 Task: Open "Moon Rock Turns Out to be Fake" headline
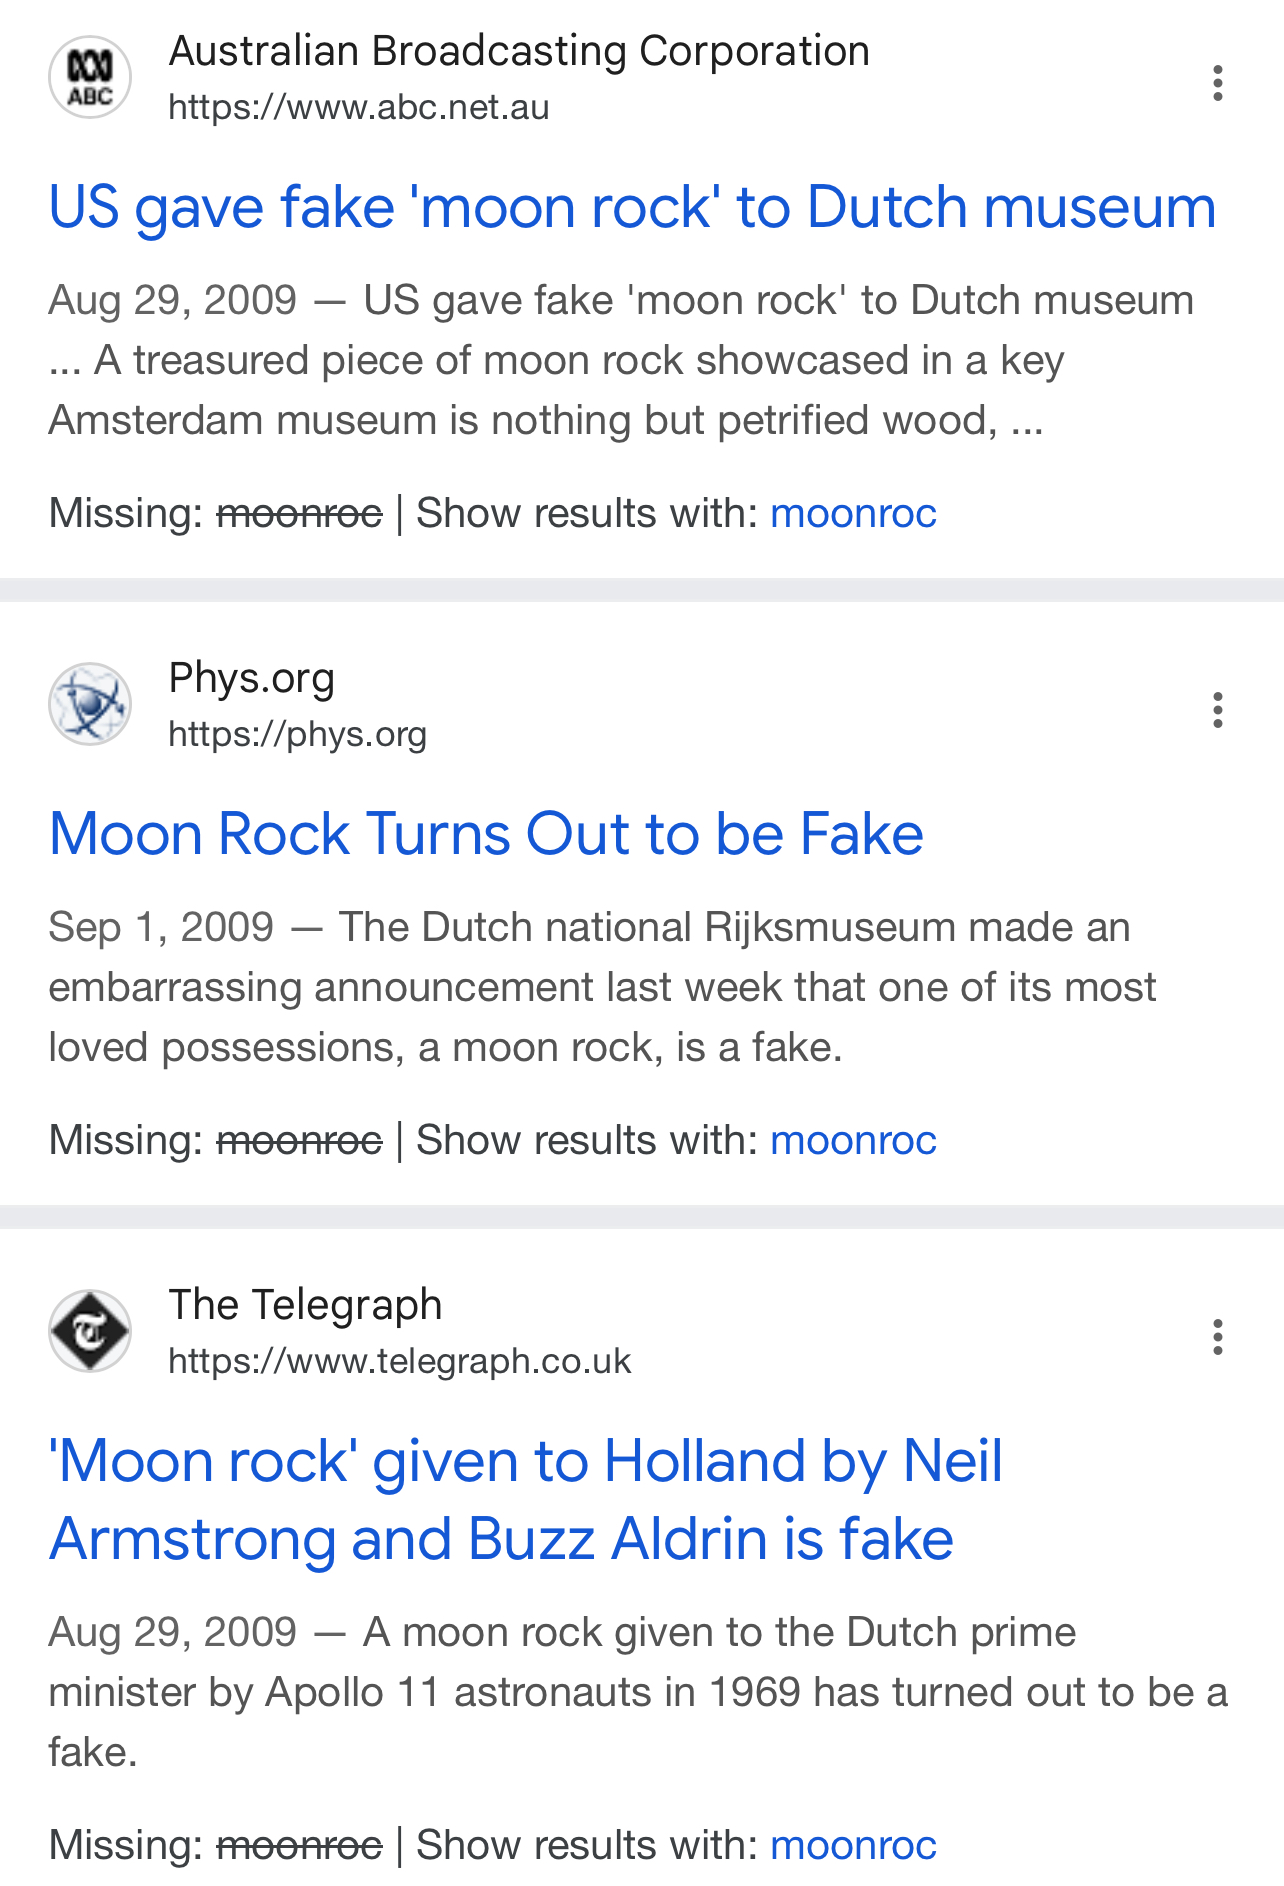486,834
